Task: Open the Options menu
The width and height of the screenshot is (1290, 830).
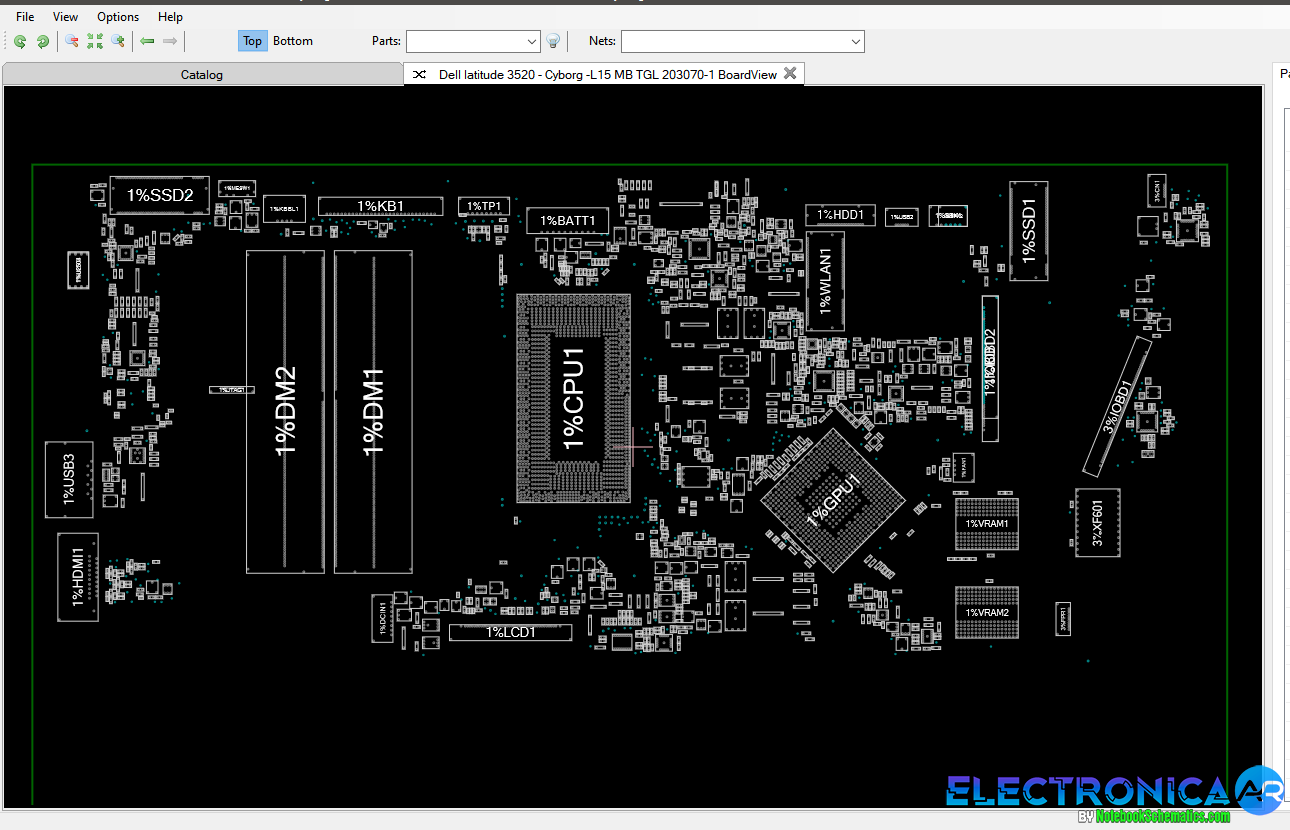Action: tap(118, 17)
